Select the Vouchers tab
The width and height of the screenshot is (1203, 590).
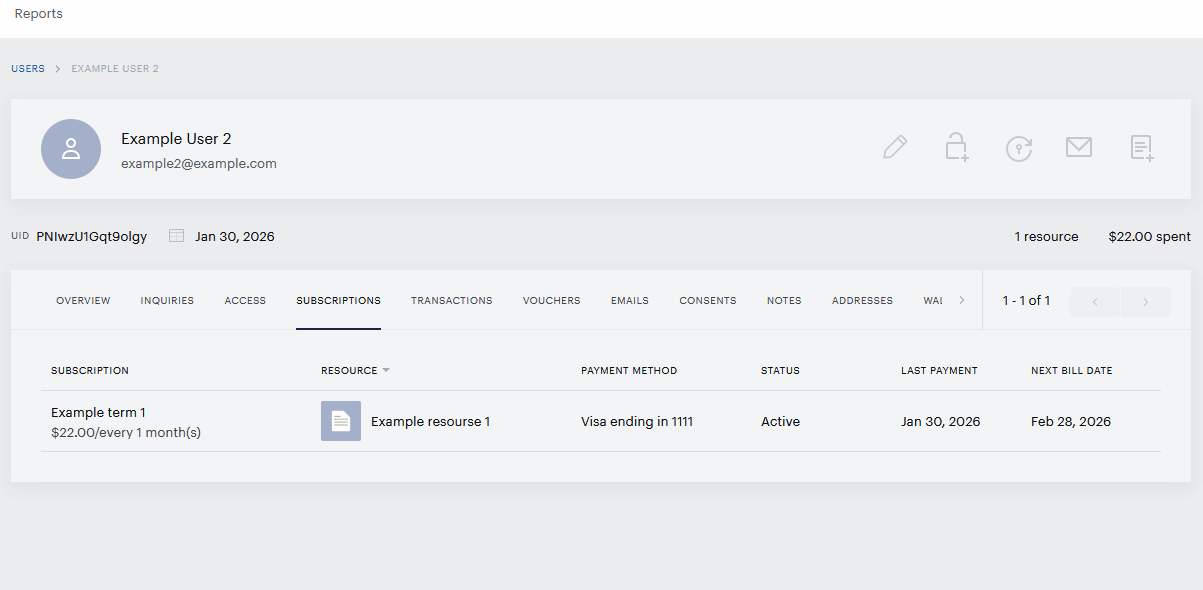(551, 300)
